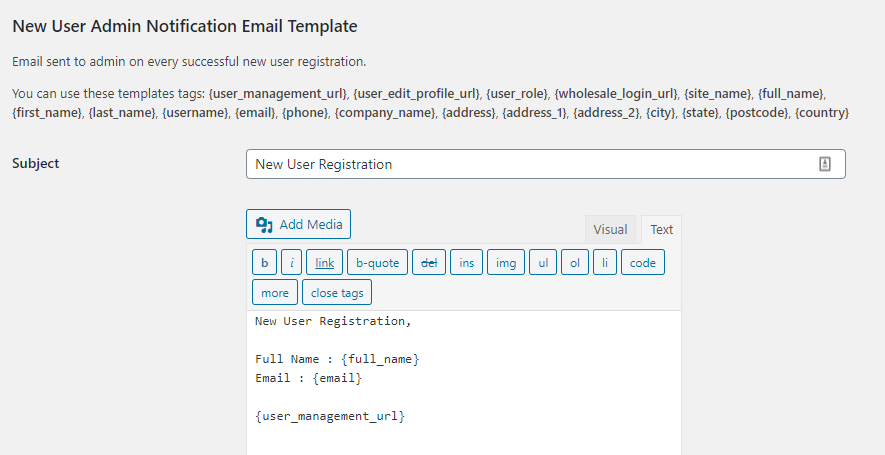Viewport: 885px width, 455px height.
Task: Add unordered list via ul button
Action: point(542,263)
